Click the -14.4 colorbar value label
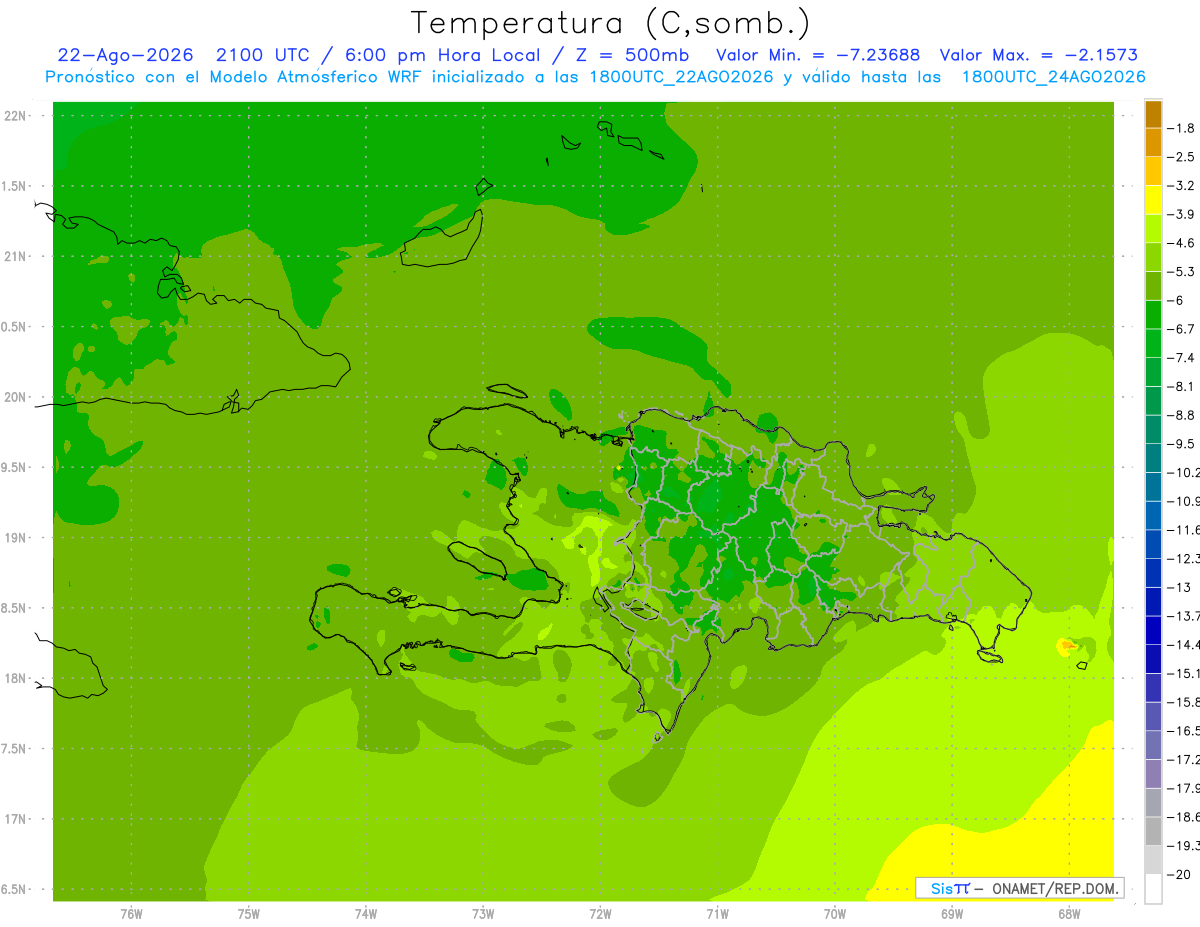Viewport: 1200px width, 927px height. pos(1183,645)
